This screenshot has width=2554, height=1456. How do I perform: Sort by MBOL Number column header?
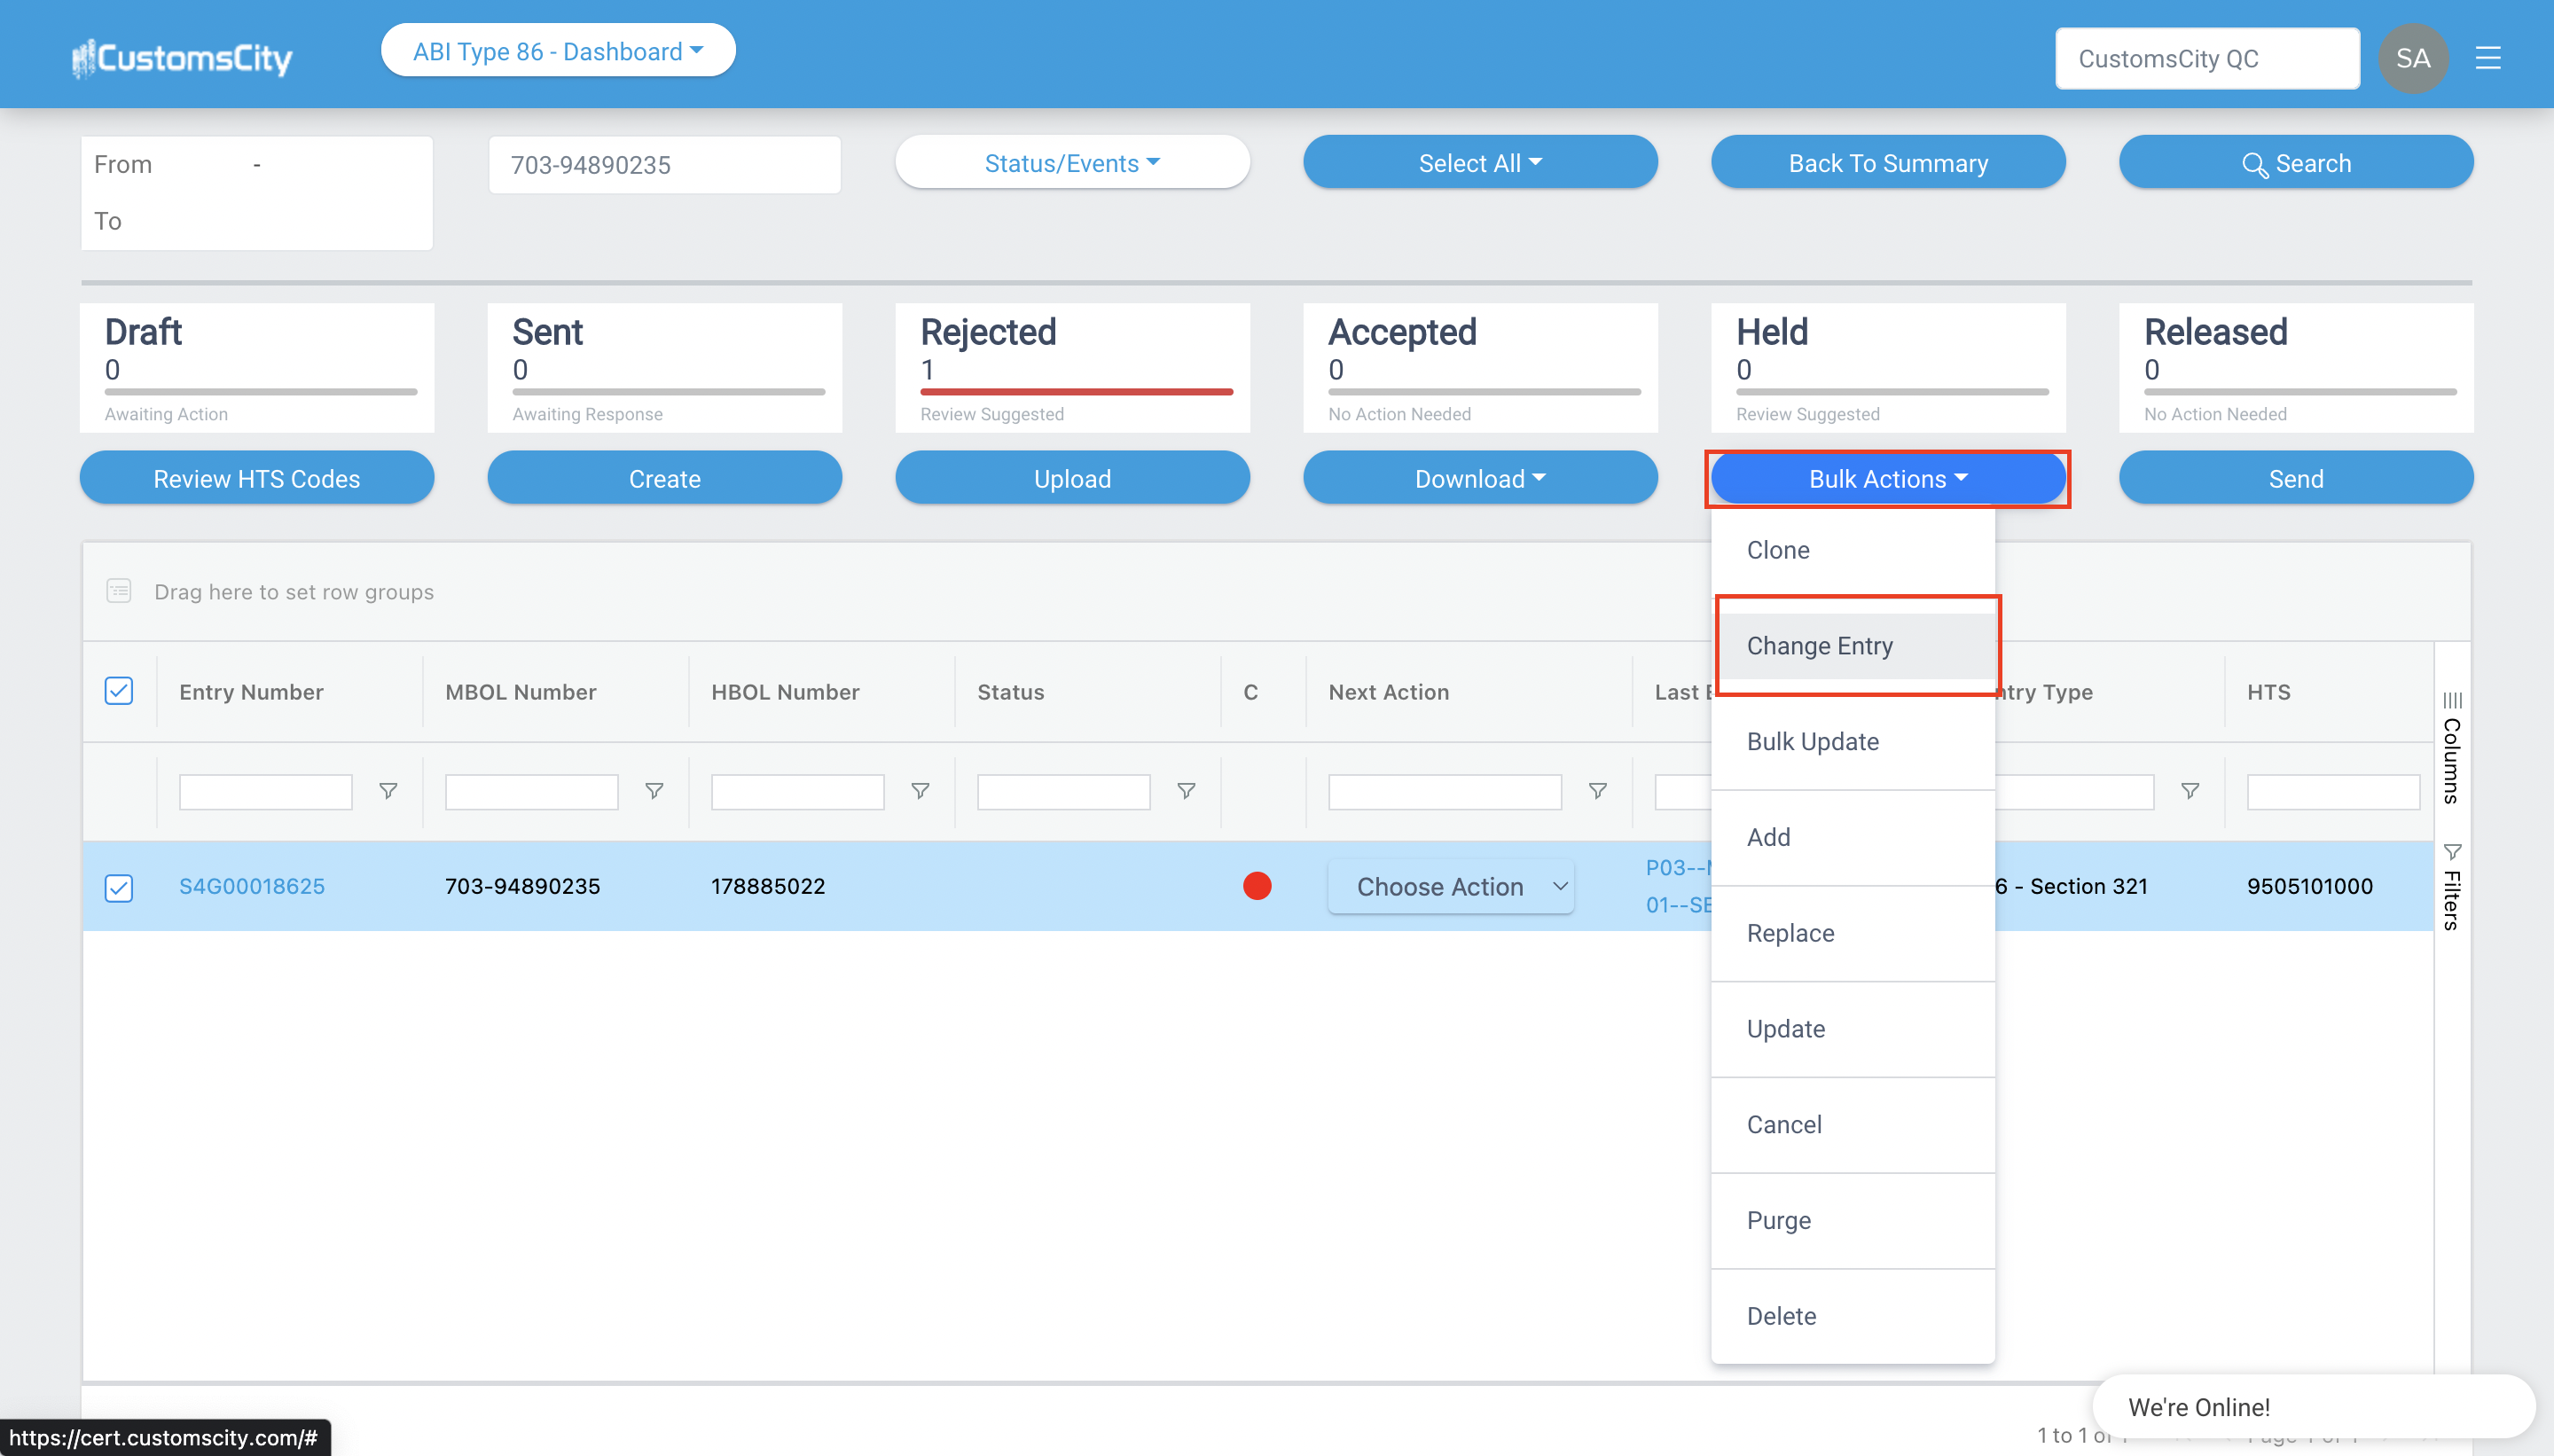pyautogui.click(x=520, y=691)
